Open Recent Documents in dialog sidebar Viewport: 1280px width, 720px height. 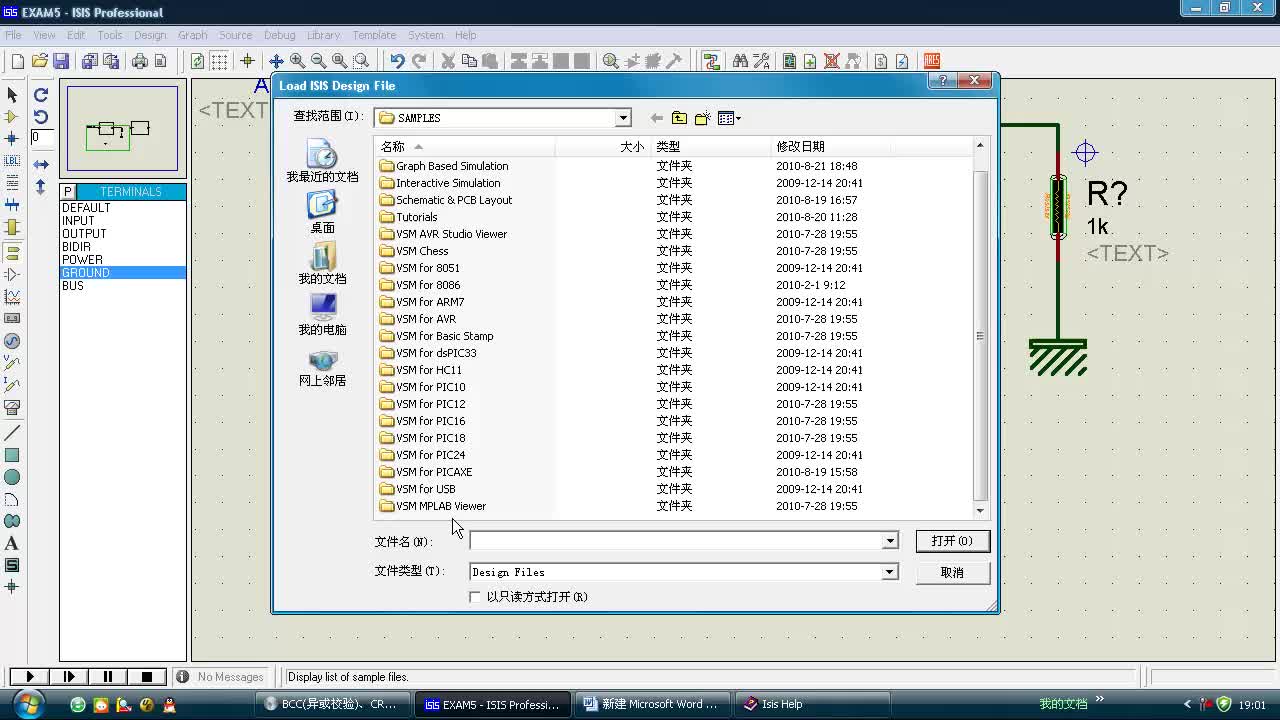(322, 161)
